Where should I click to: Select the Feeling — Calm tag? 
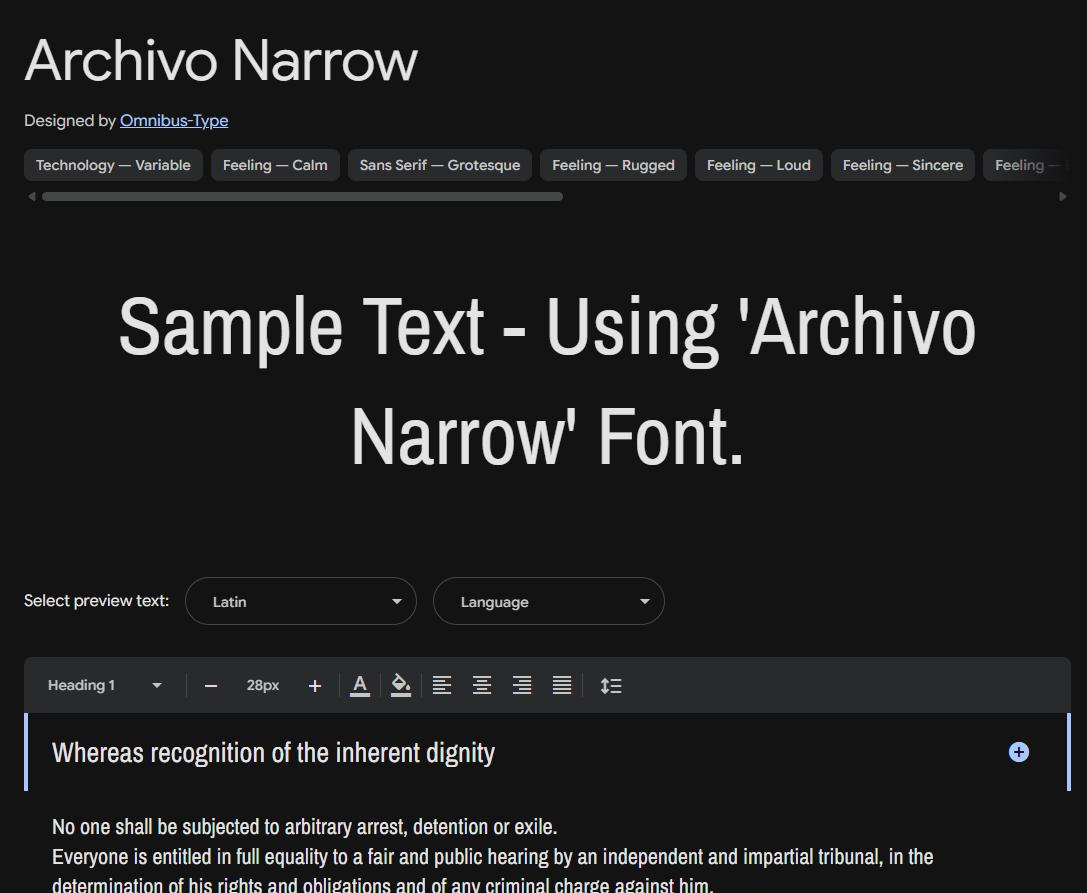tap(275, 165)
